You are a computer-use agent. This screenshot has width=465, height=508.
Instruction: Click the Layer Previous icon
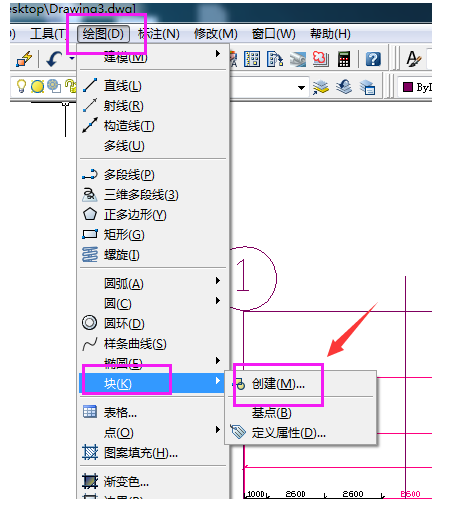pos(344,87)
